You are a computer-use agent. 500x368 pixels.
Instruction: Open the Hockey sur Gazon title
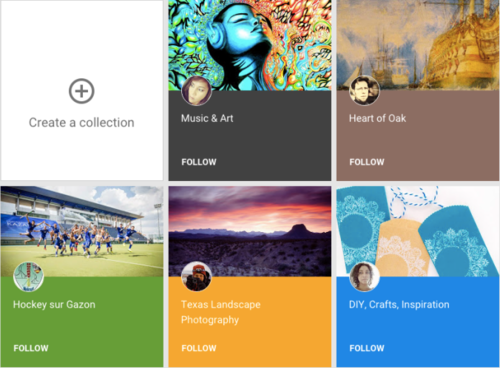pos(54,305)
